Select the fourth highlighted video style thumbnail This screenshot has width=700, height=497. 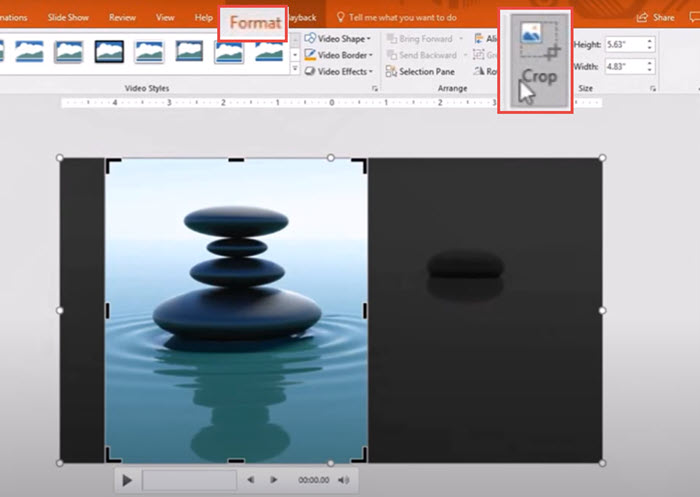109,51
